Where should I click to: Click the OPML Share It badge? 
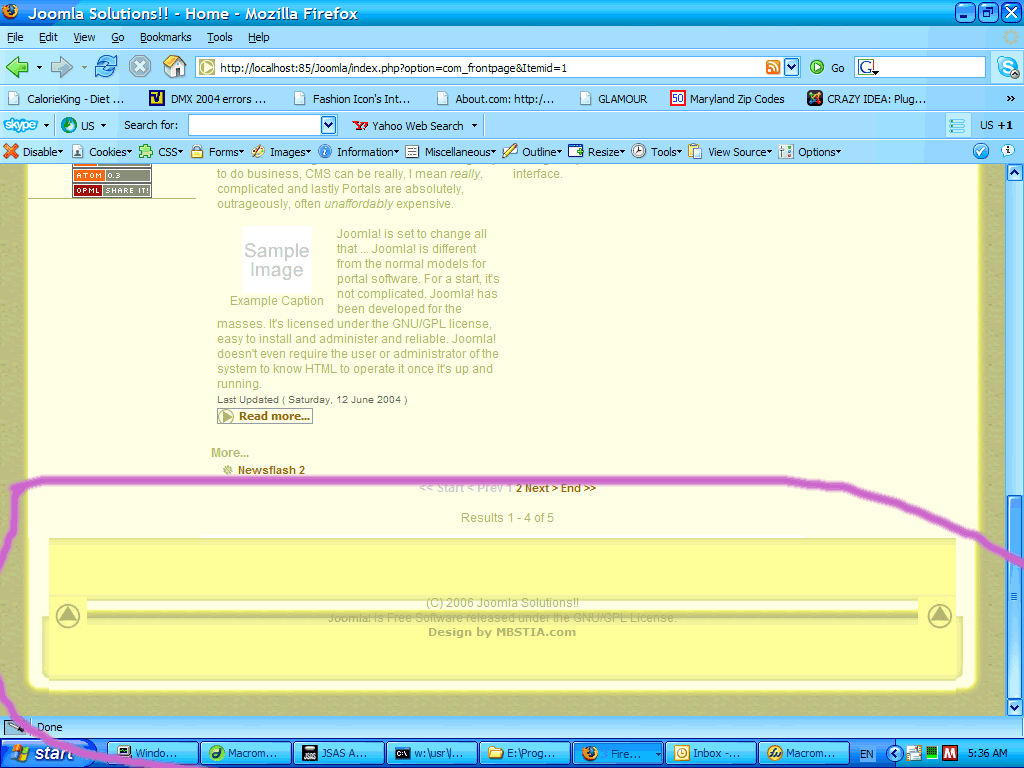pos(111,190)
